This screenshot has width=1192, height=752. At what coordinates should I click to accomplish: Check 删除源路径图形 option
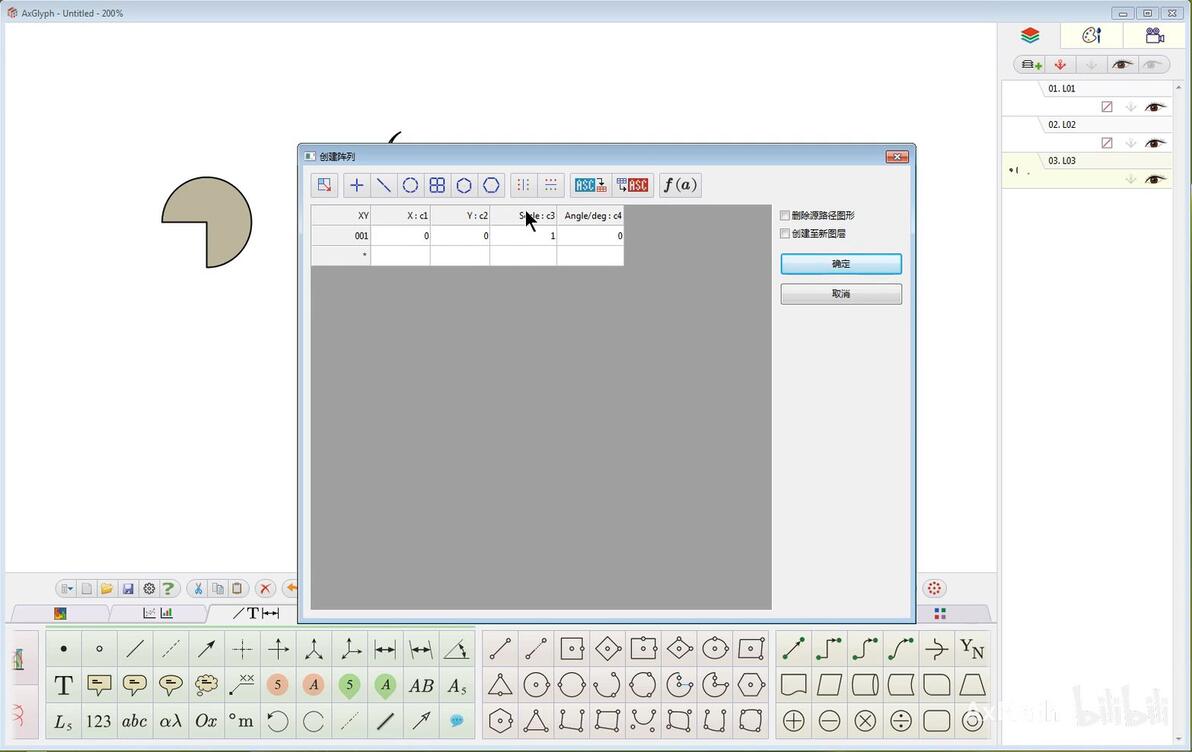(x=785, y=215)
